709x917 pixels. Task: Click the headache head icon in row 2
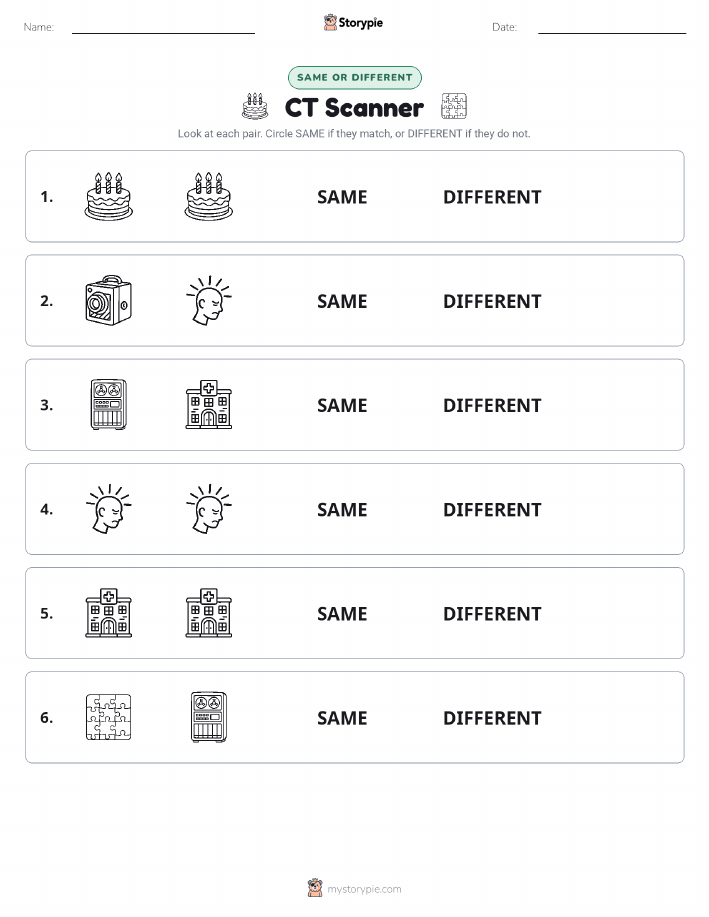click(x=209, y=301)
